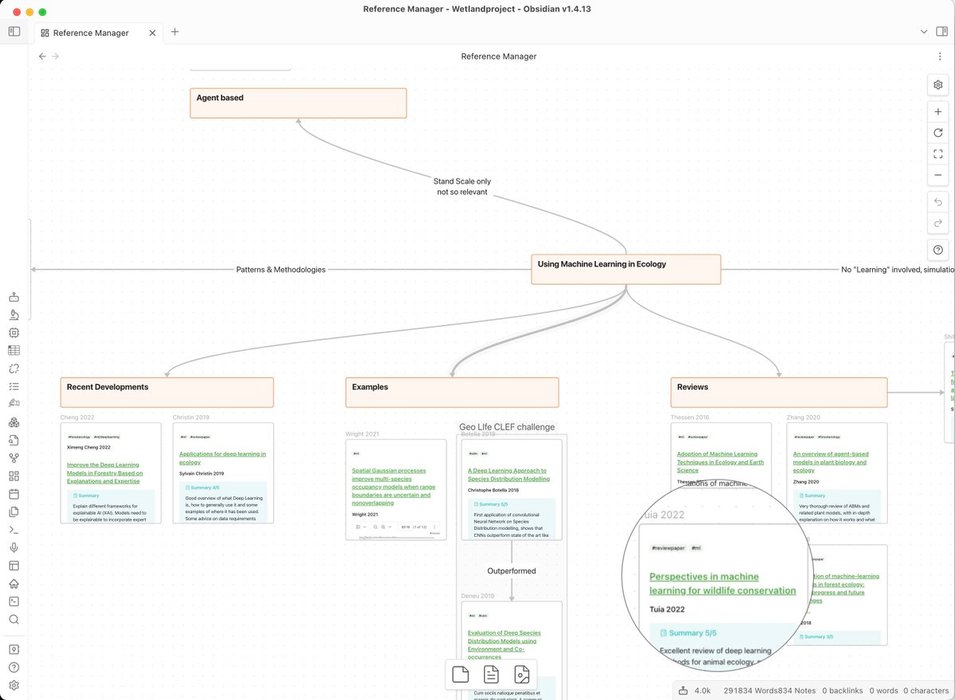The width and height of the screenshot is (955, 700).
Task: Expand the tab list dropdown chevron
Action: pos(923,32)
